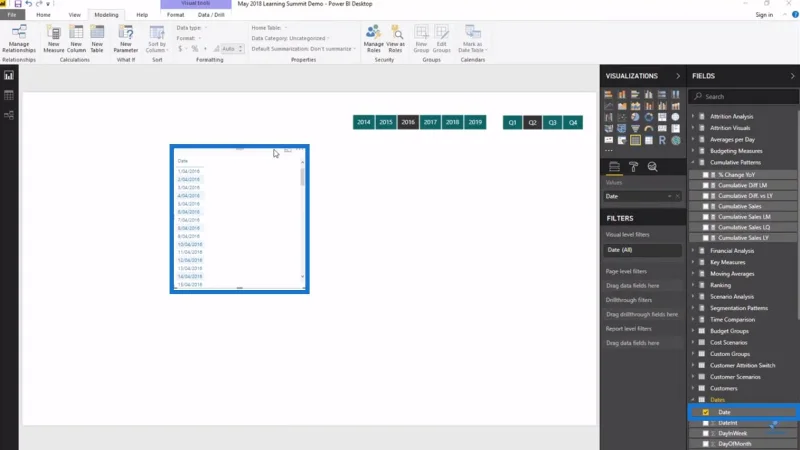Select 2019 year slicer button
Viewport: 800px width, 450px height.
(x=476, y=122)
